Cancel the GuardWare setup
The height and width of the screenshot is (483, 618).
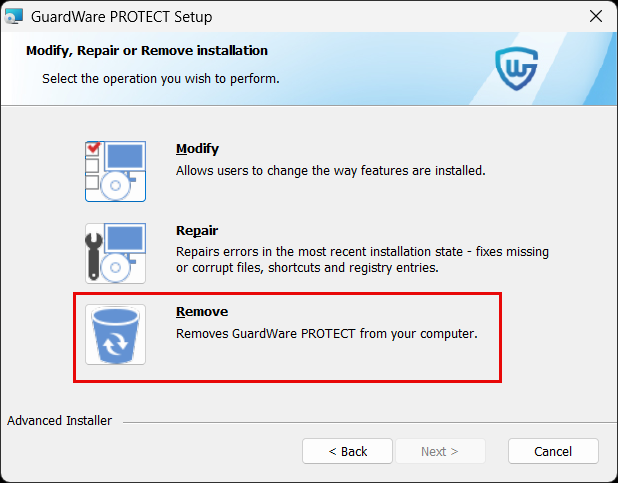553,451
